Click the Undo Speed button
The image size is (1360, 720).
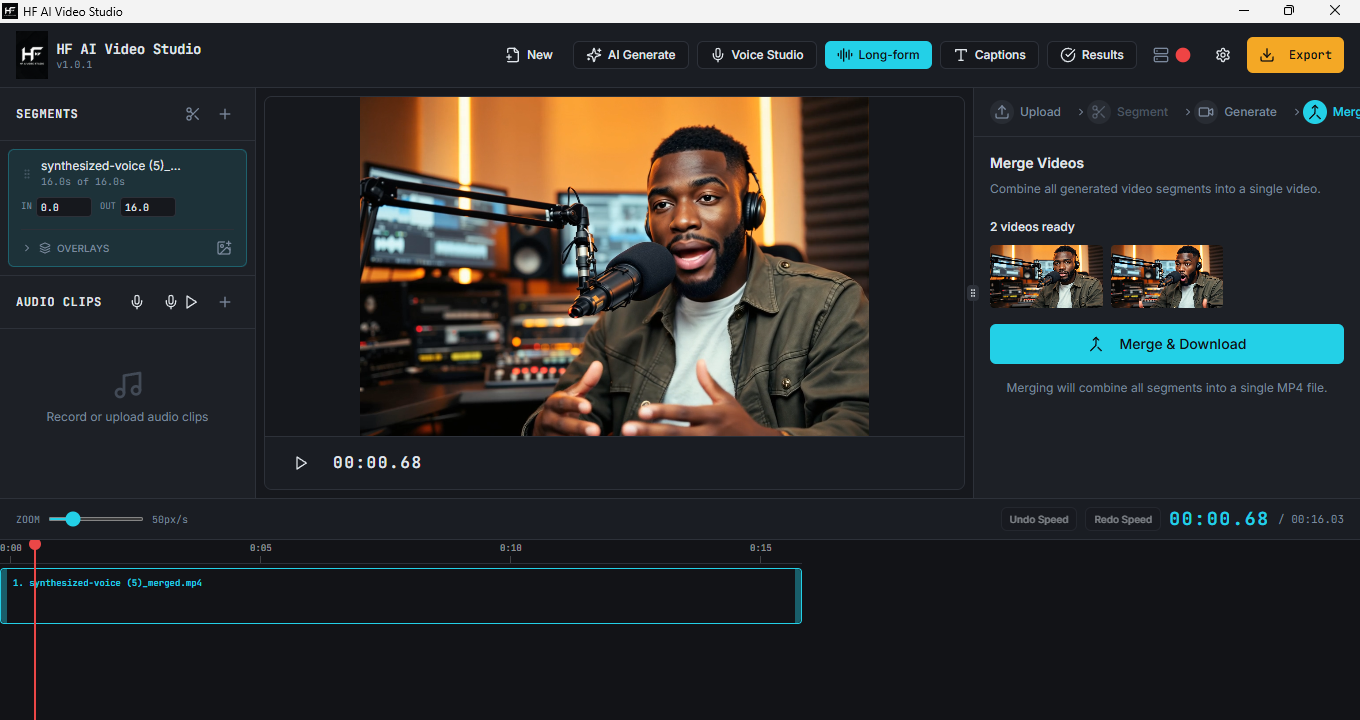pyautogui.click(x=1039, y=519)
